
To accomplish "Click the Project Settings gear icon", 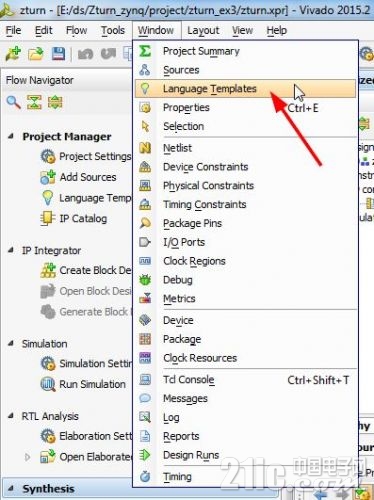I will coord(48,156).
